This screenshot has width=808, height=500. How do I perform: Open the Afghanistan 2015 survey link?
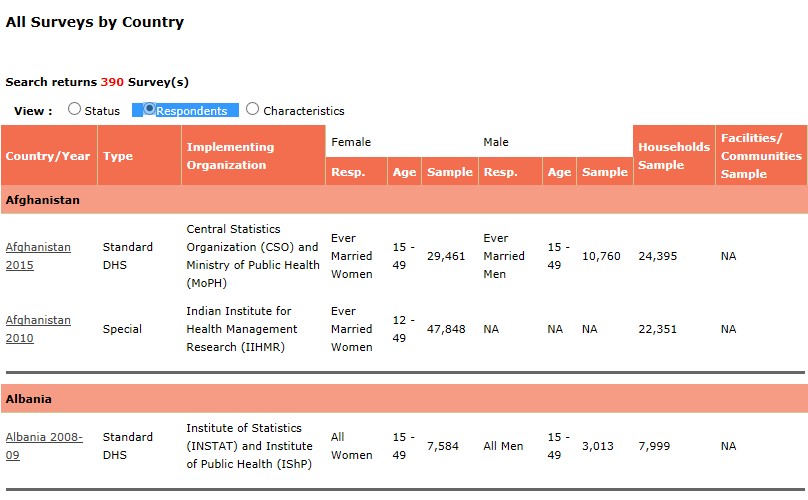pyautogui.click(x=38, y=256)
